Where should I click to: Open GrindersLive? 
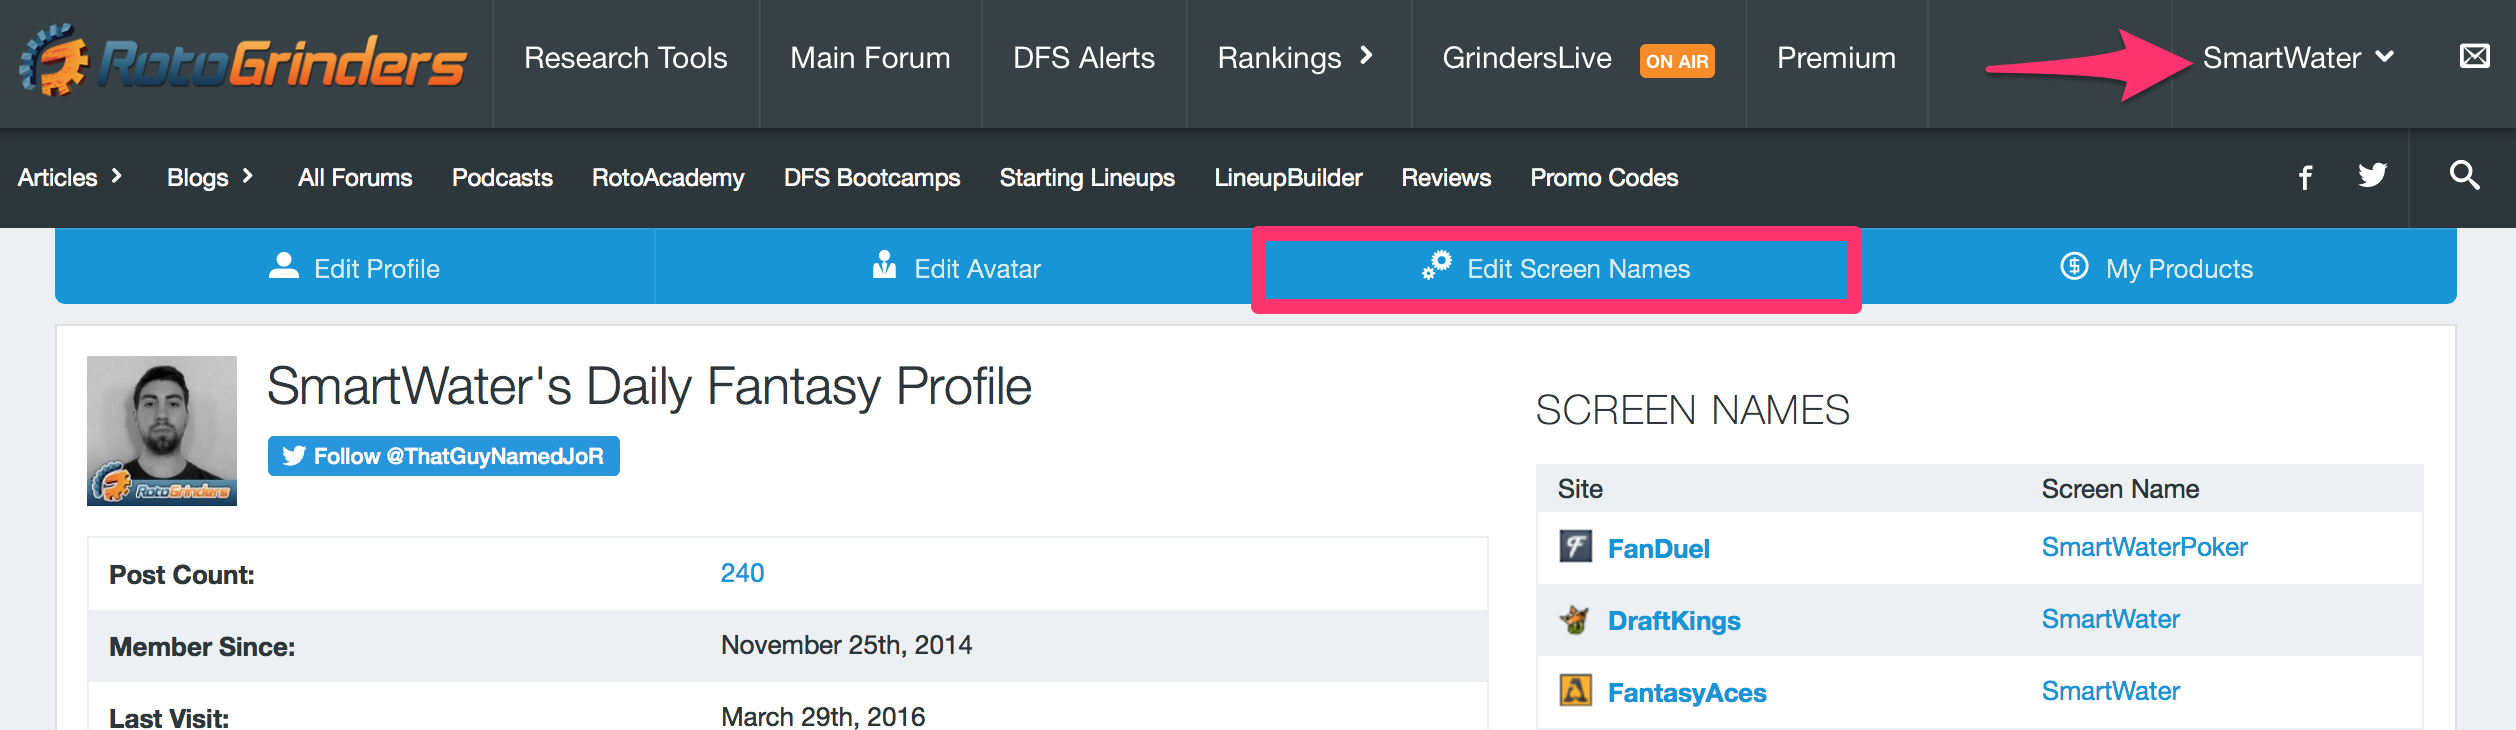[x=1527, y=58]
